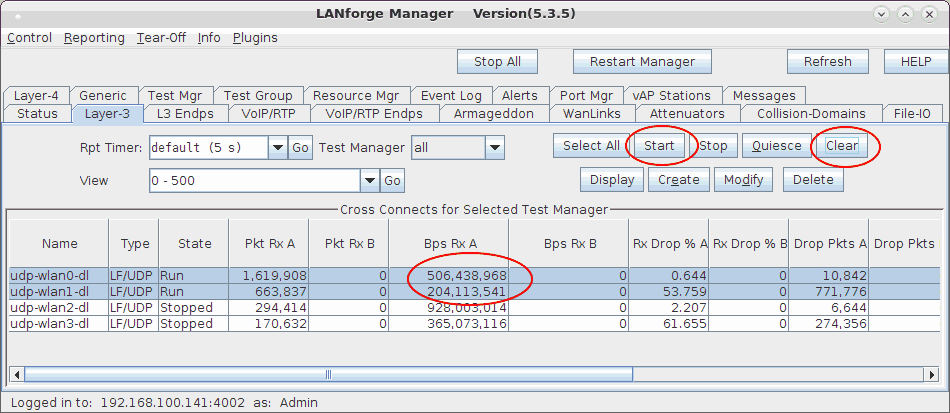Switch to the File-IO tab

tap(911, 114)
